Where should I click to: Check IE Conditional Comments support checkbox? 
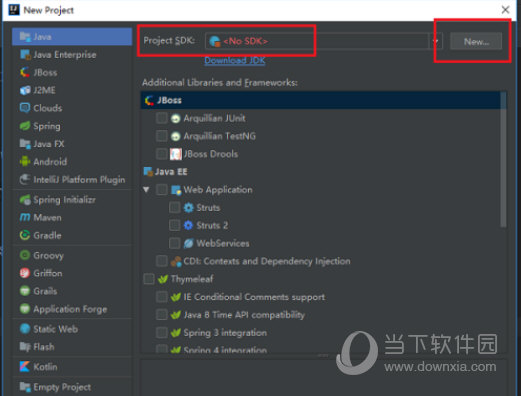(x=162, y=297)
